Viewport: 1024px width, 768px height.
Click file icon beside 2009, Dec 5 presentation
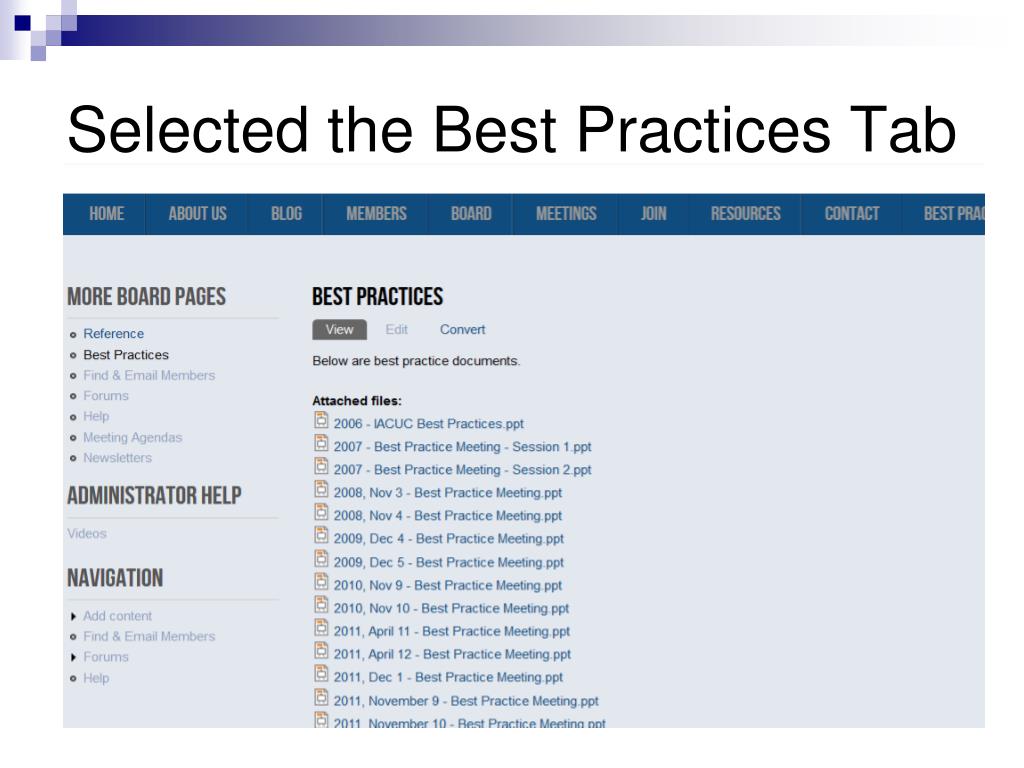321,559
